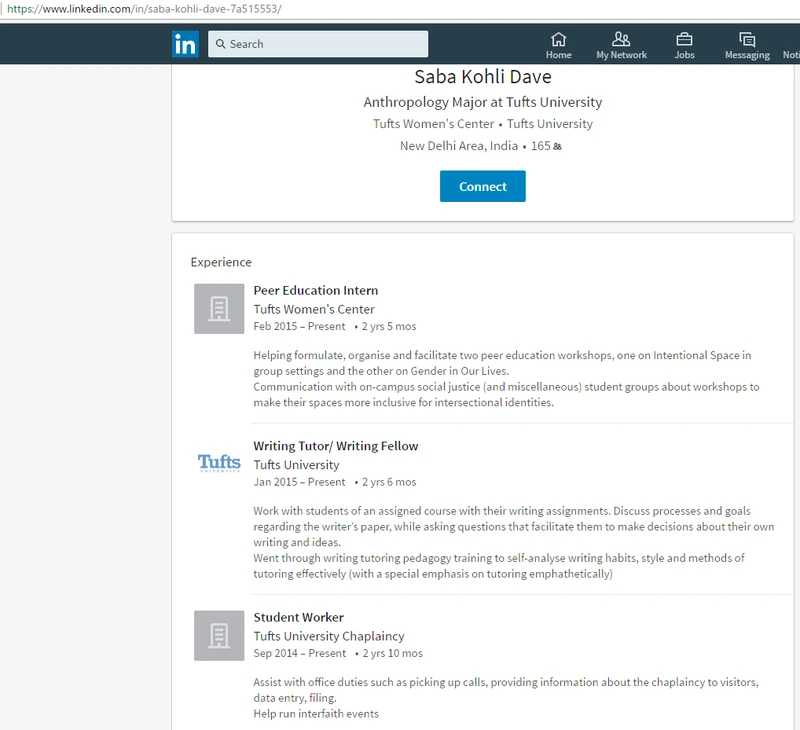Click the text 'Help run interfaith events'
The width and height of the screenshot is (800, 730).
tap(316, 714)
